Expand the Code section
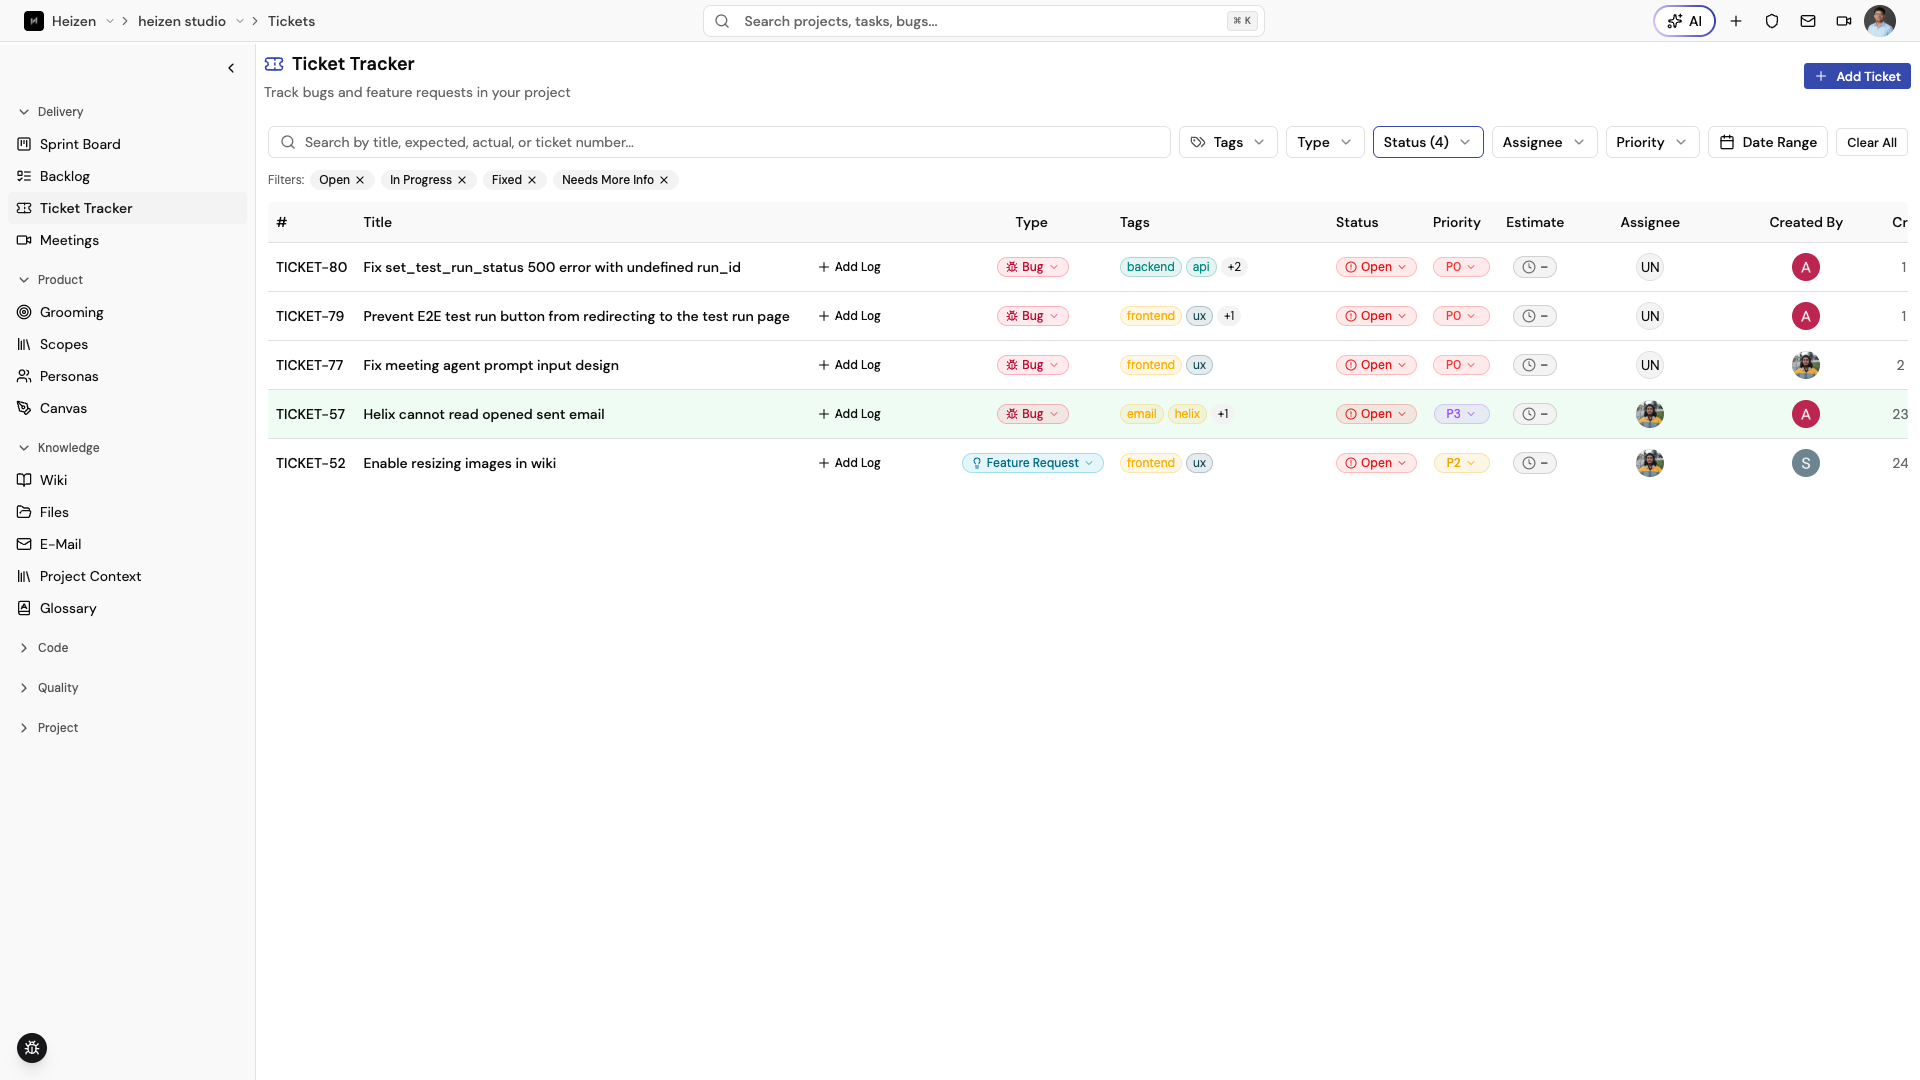The height and width of the screenshot is (1080, 1920). (44, 648)
